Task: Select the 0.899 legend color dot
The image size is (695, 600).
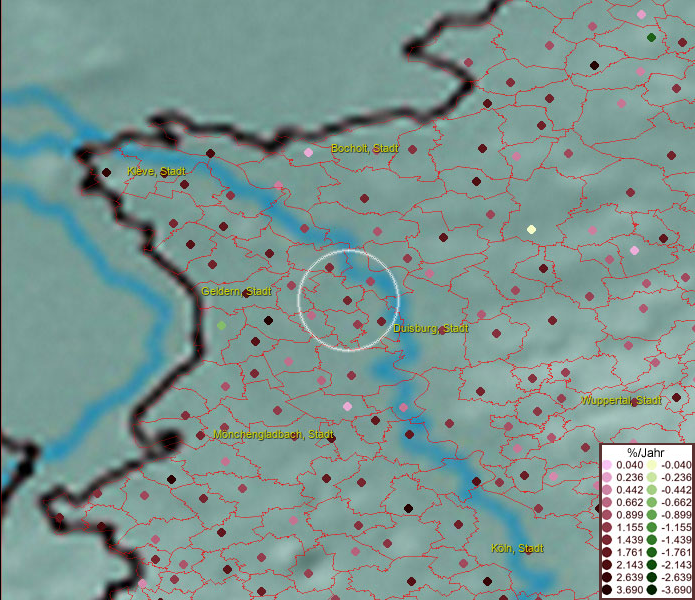Action: tap(607, 515)
